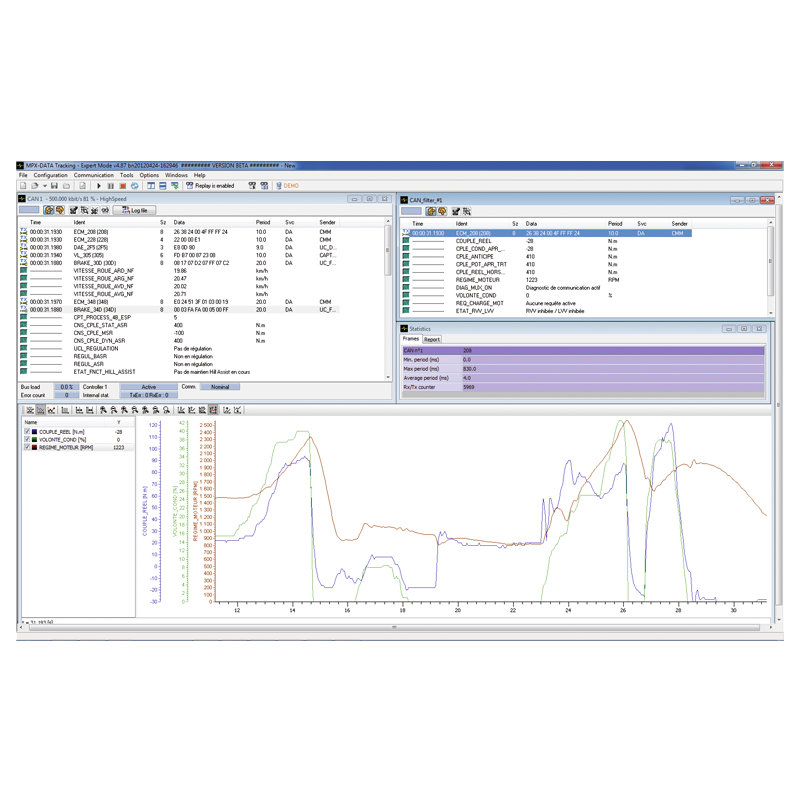This screenshot has width=800, height=800.
Task: Click the Active controller status field
Action: coord(149,387)
